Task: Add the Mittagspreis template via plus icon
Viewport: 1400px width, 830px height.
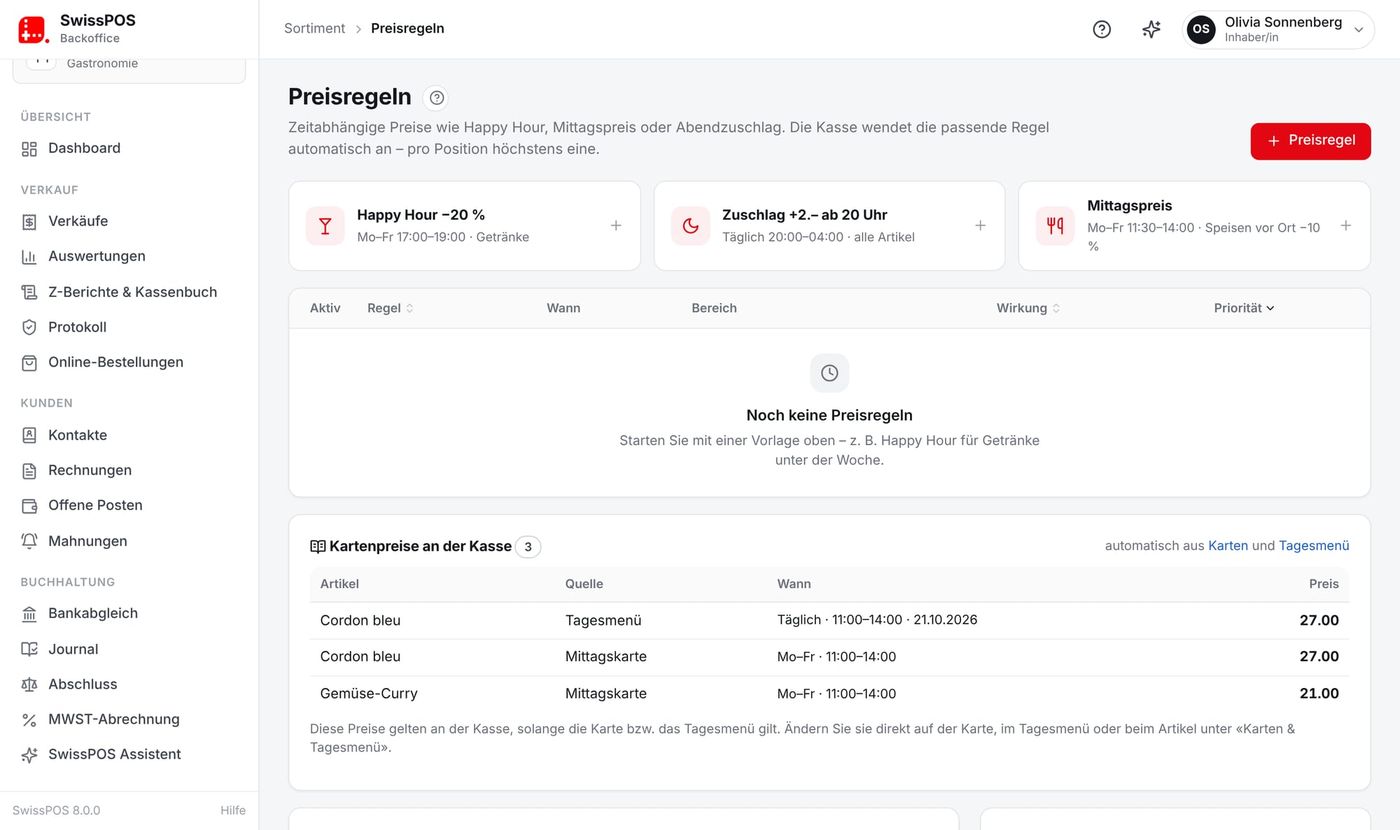Action: 1346,226
